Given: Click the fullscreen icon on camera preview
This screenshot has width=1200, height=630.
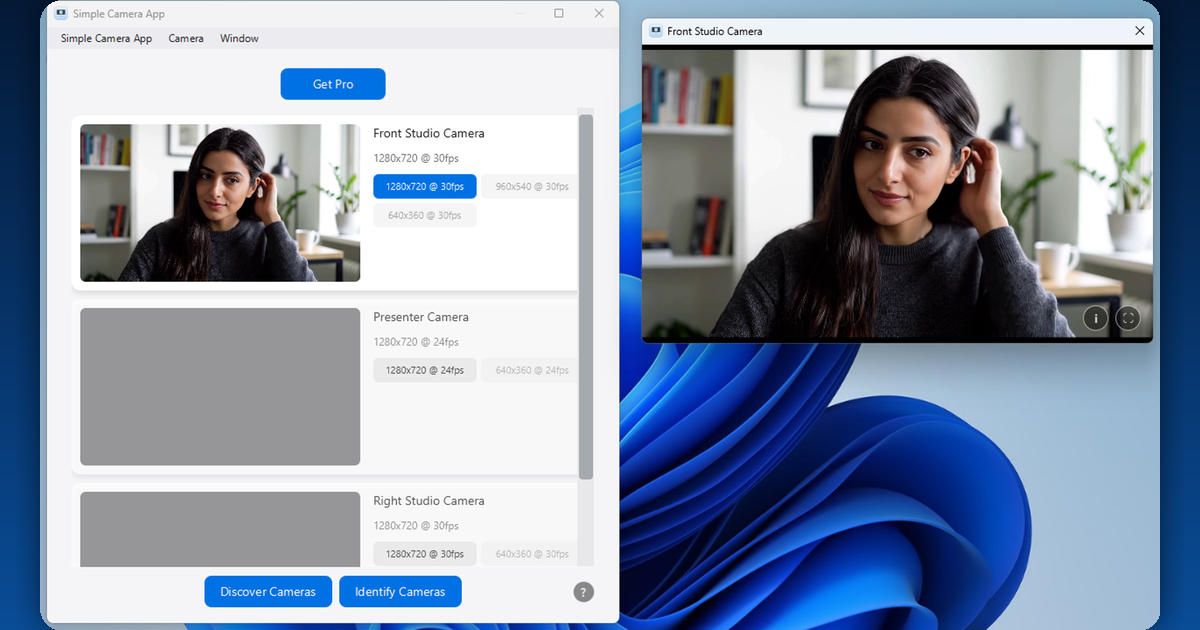Looking at the screenshot, I should click(1128, 318).
